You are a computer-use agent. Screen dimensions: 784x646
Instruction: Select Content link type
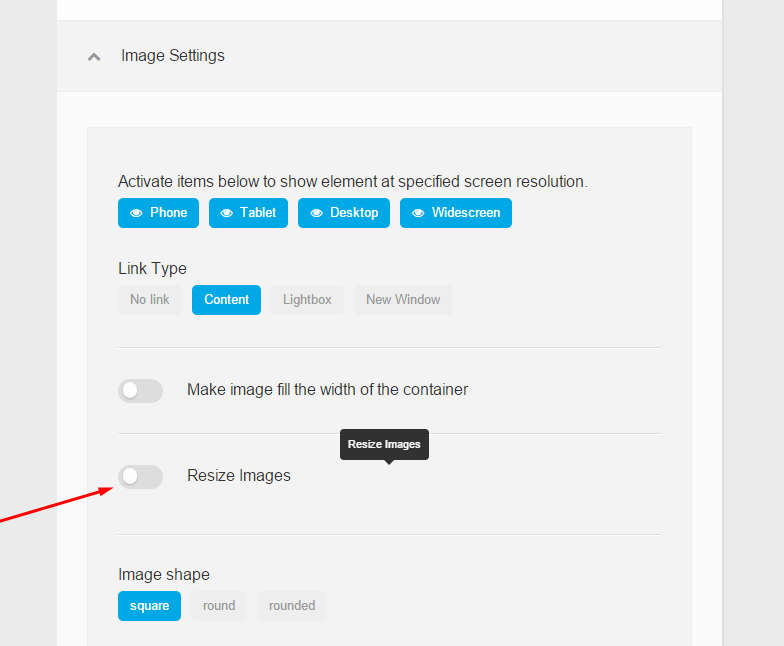click(226, 300)
